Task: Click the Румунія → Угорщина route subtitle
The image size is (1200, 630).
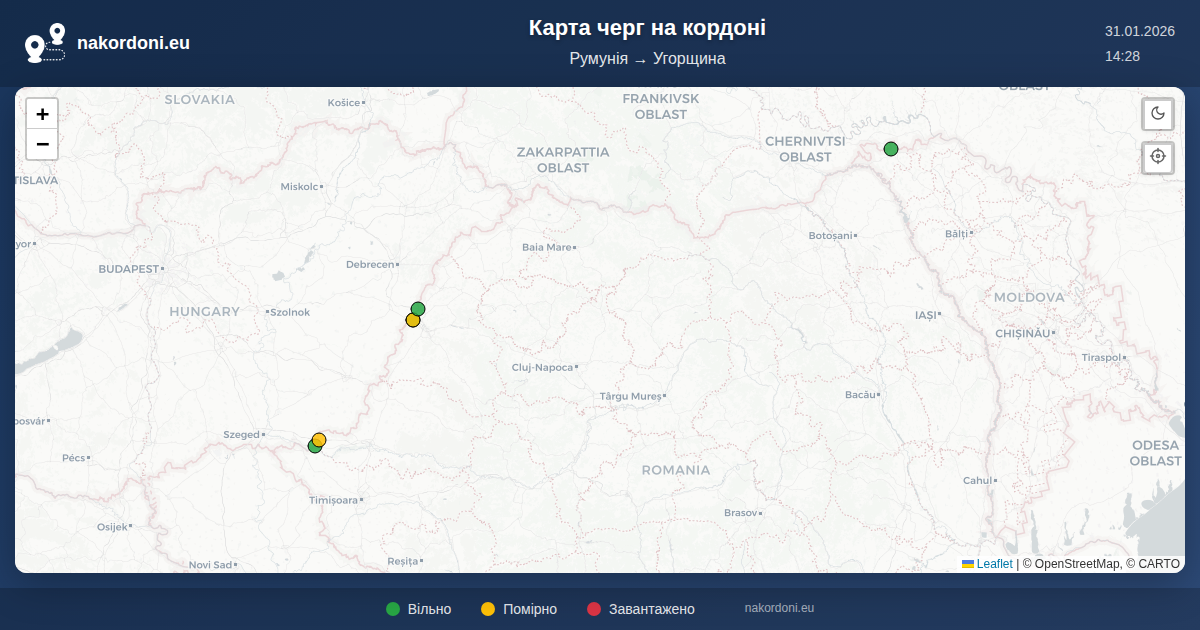Action: point(647,59)
